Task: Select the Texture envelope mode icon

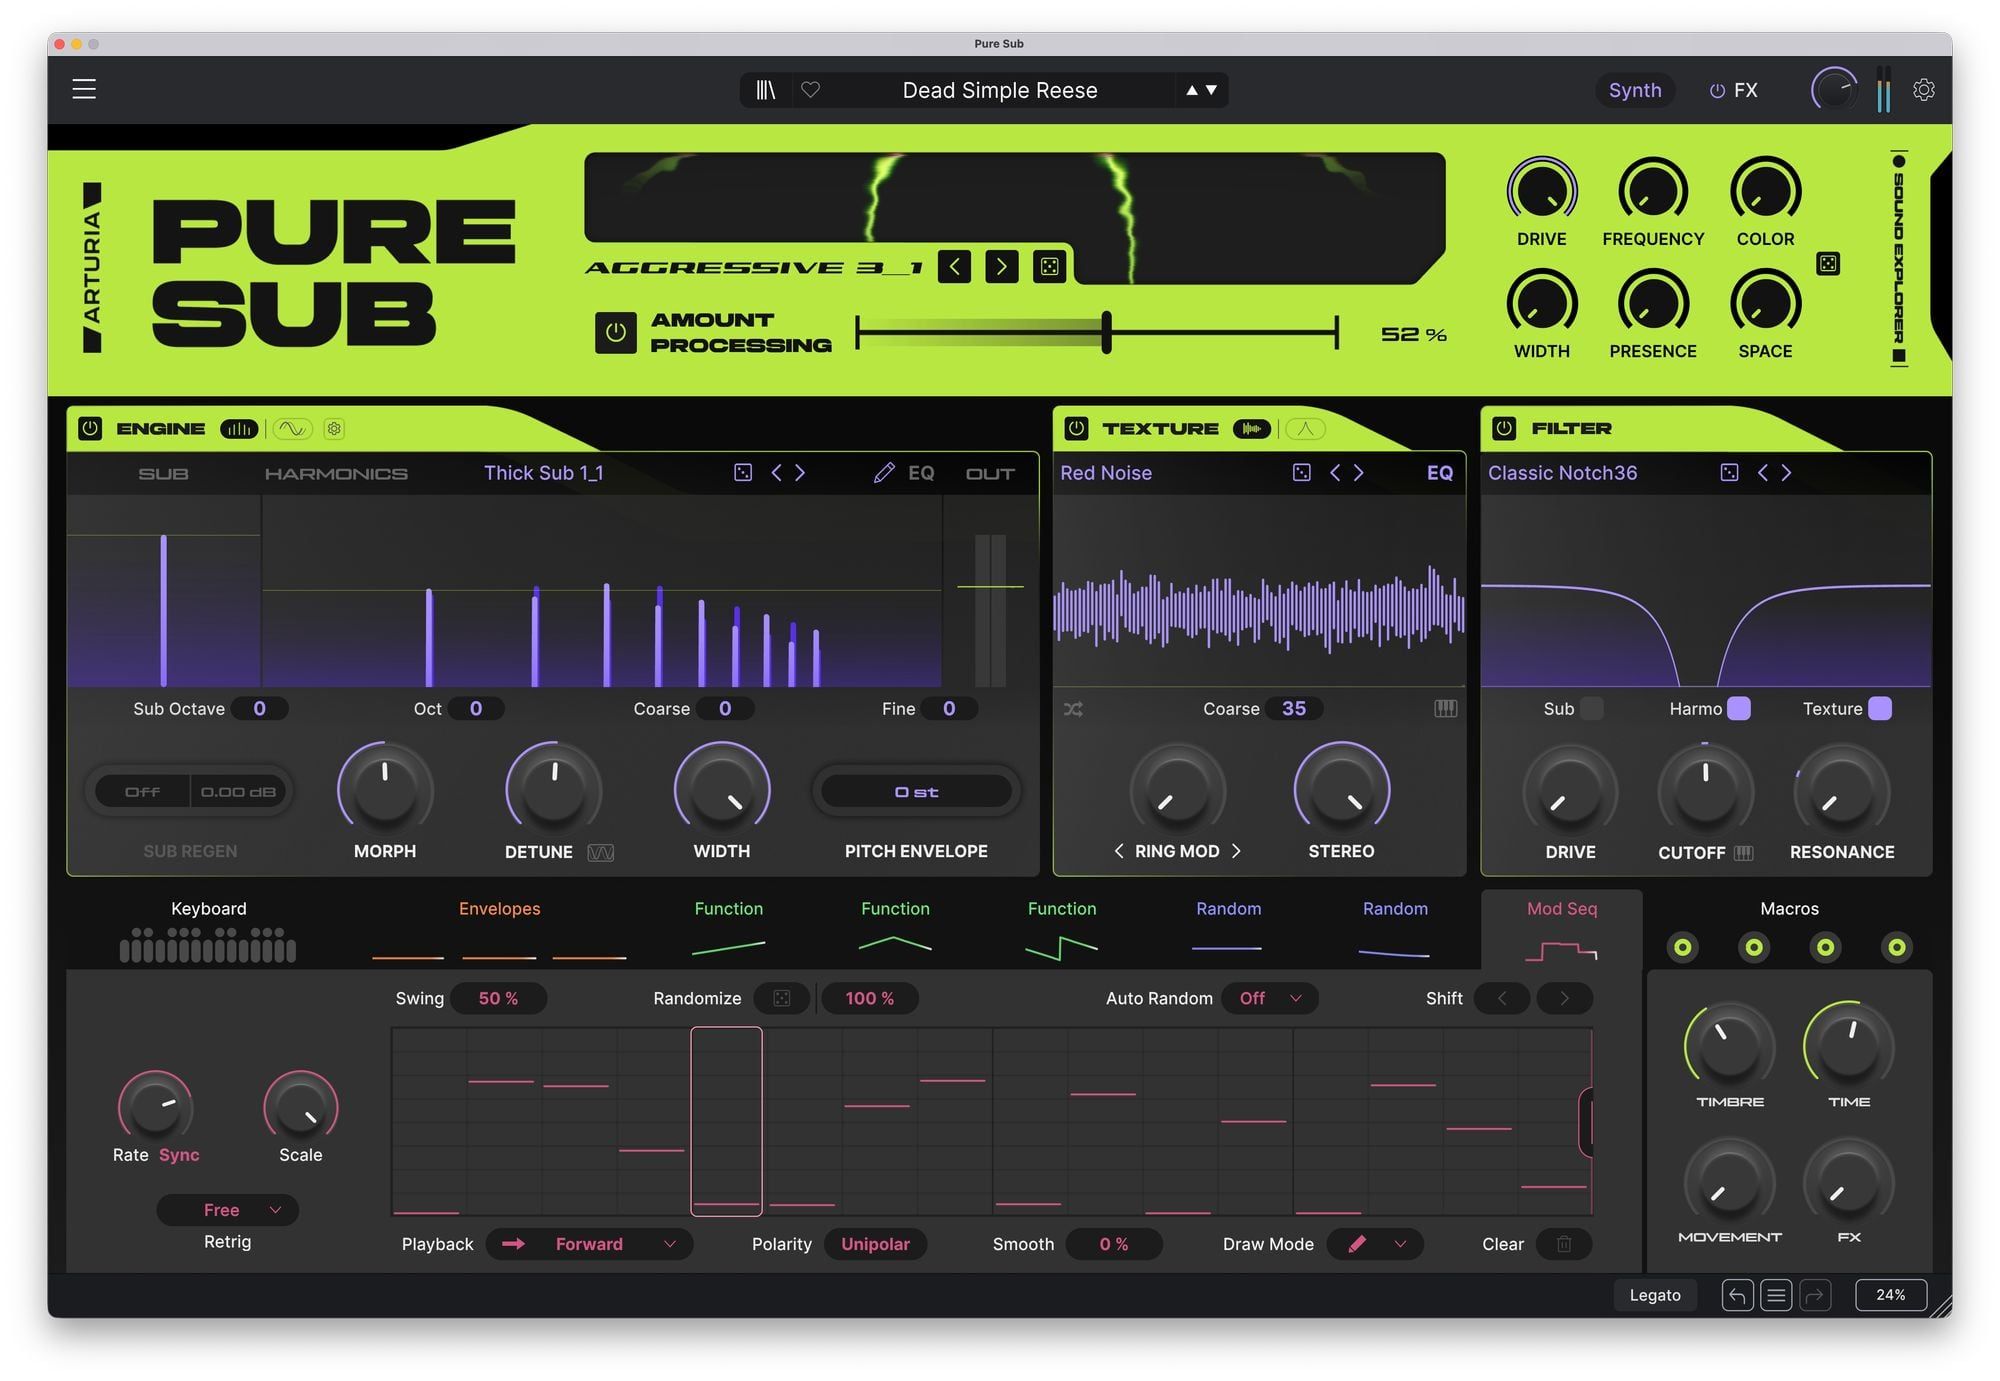Action: [1305, 429]
